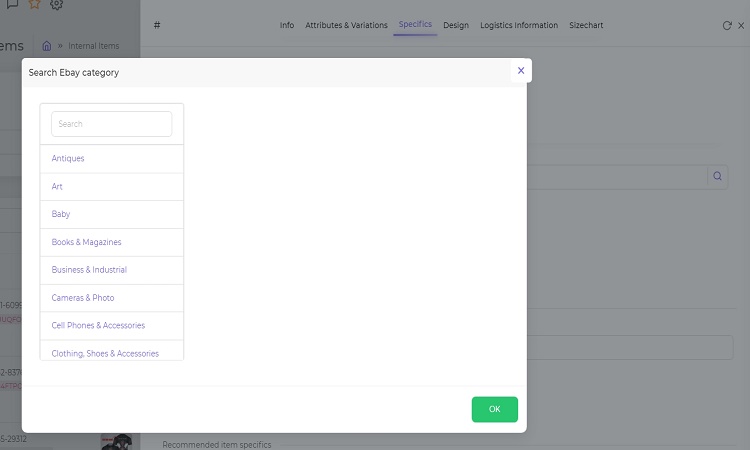Click the refresh icon in the panel header
The width and height of the screenshot is (750, 450).
pyautogui.click(x=727, y=26)
